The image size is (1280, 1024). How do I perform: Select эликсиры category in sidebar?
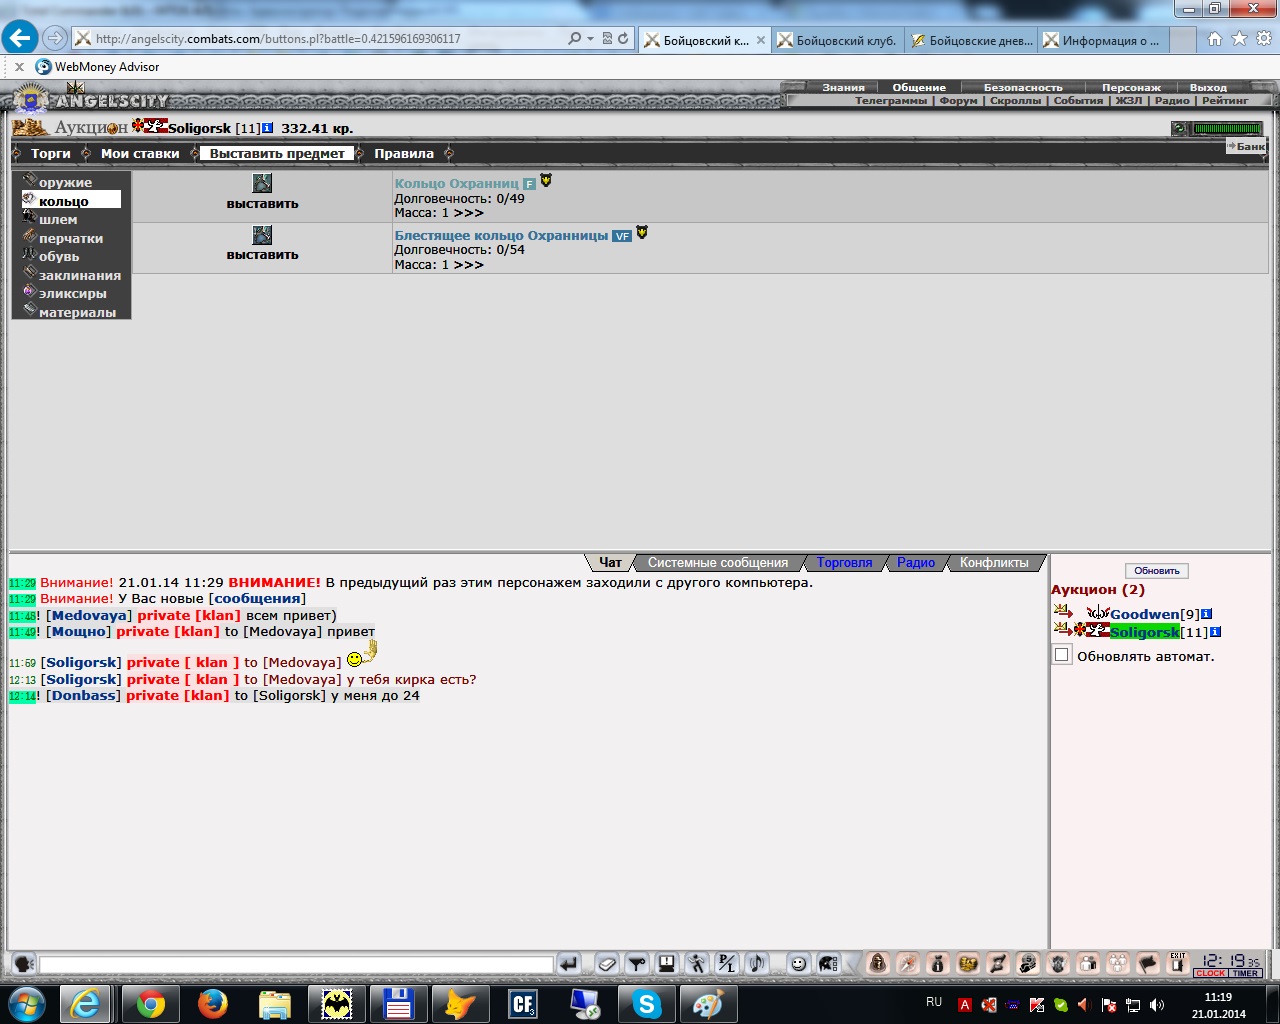click(72, 293)
